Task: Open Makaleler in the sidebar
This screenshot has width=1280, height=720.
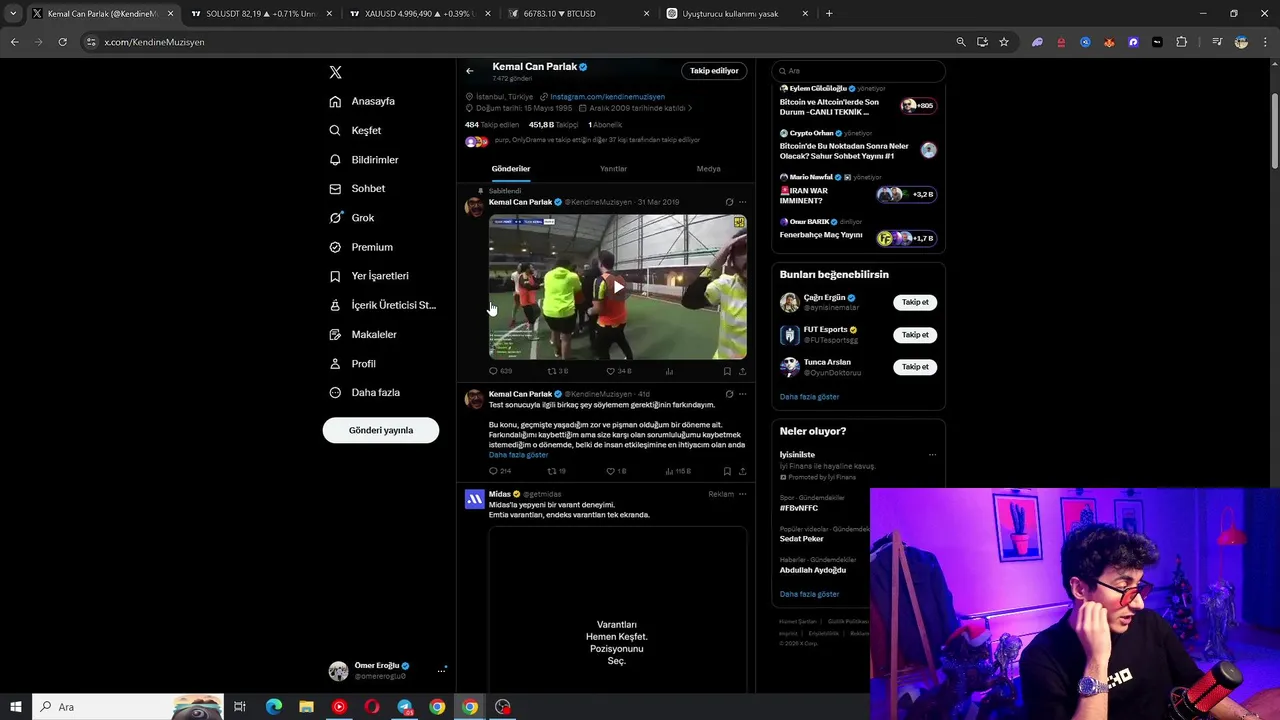Action: click(363, 334)
